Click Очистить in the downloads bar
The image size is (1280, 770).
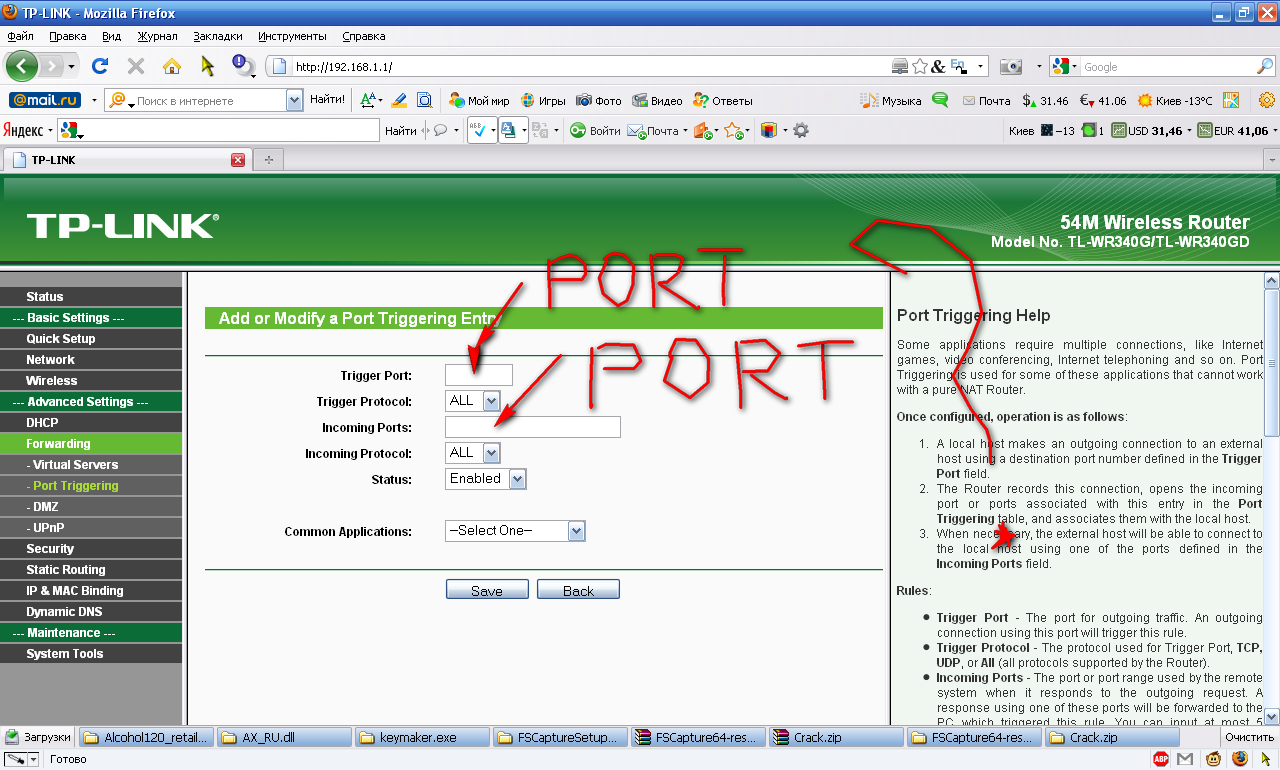click(1249, 737)
